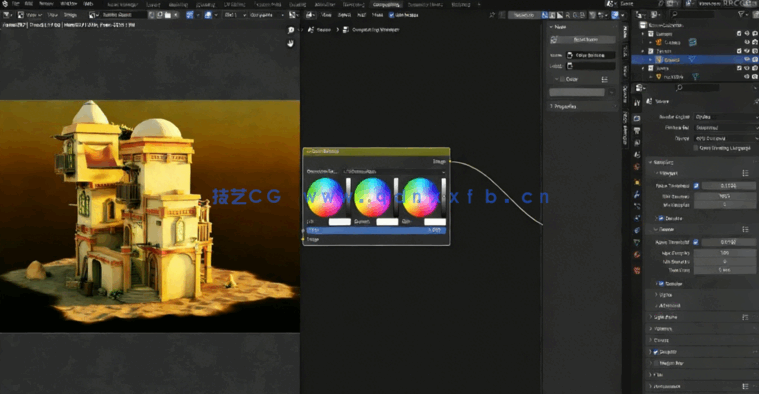Open correction formula dropdown on Color Balance node
This screenshot has width=759, height=394.
point(394,172)
